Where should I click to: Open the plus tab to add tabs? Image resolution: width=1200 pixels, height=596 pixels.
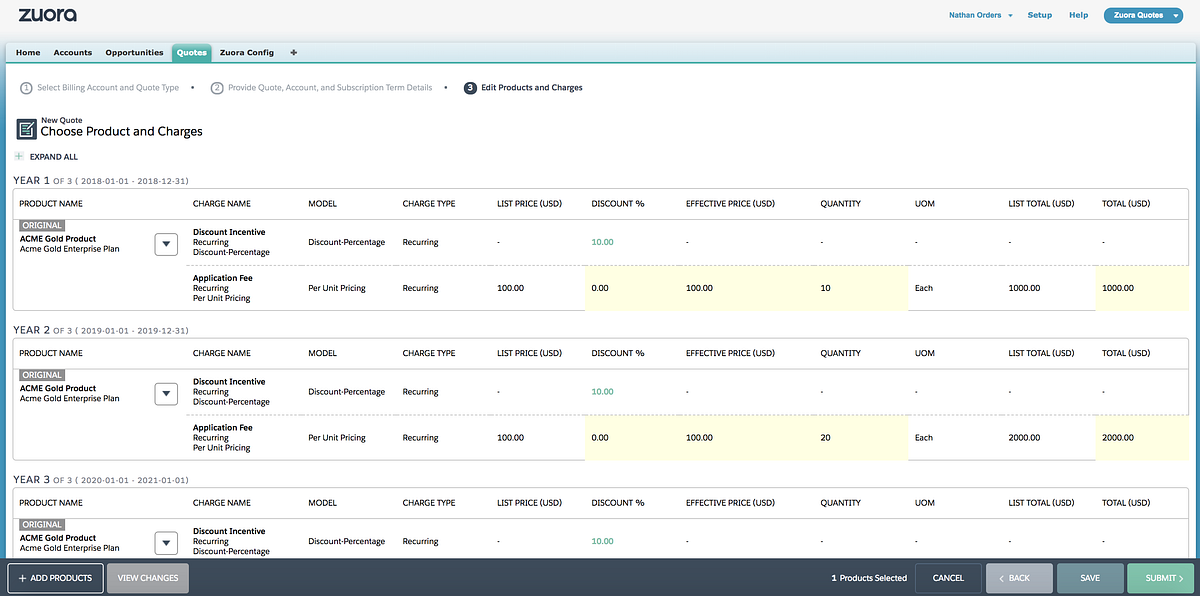(x=293, y=53)
